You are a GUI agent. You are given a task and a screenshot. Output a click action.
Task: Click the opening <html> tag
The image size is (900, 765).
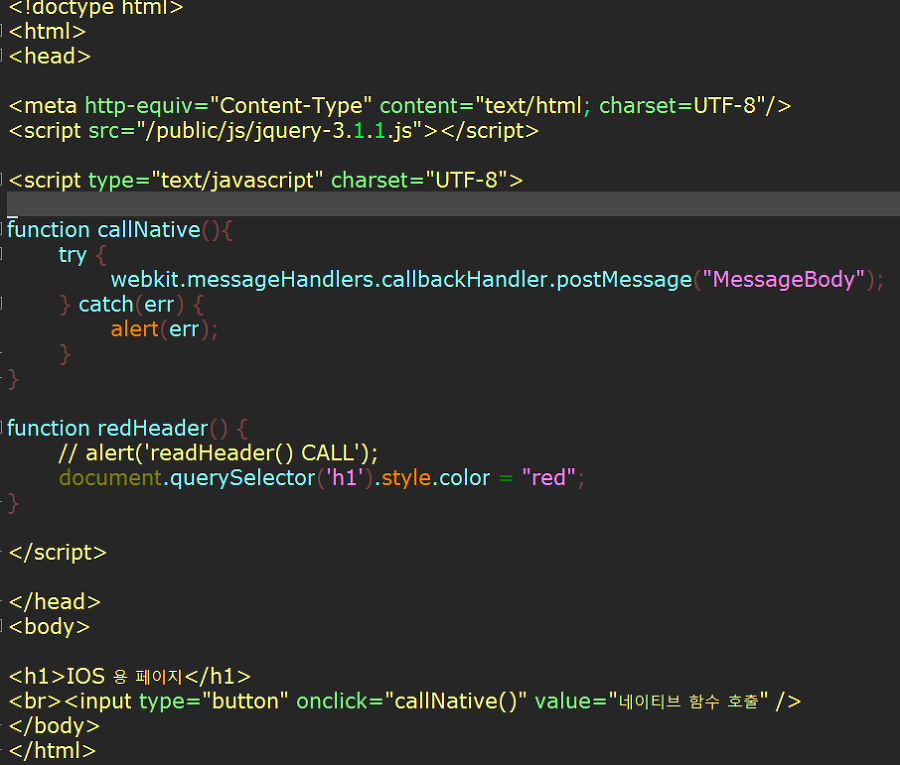[48, 31]
